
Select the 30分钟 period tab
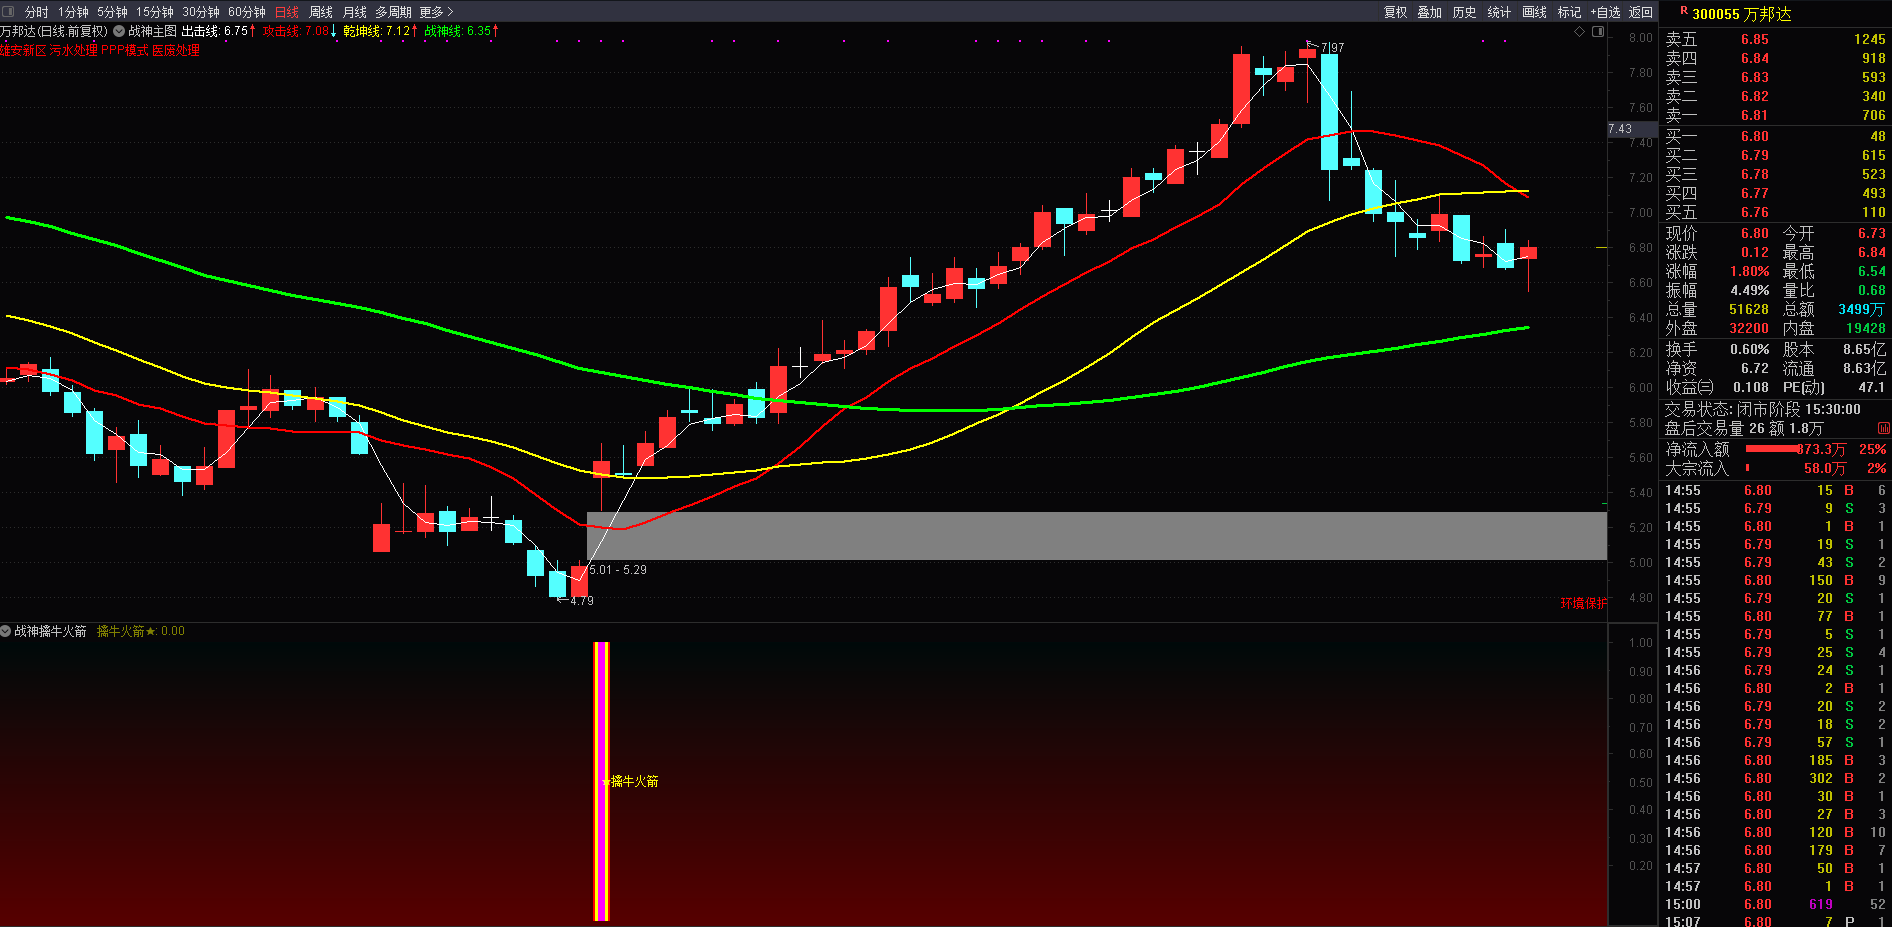coord(201,12)
